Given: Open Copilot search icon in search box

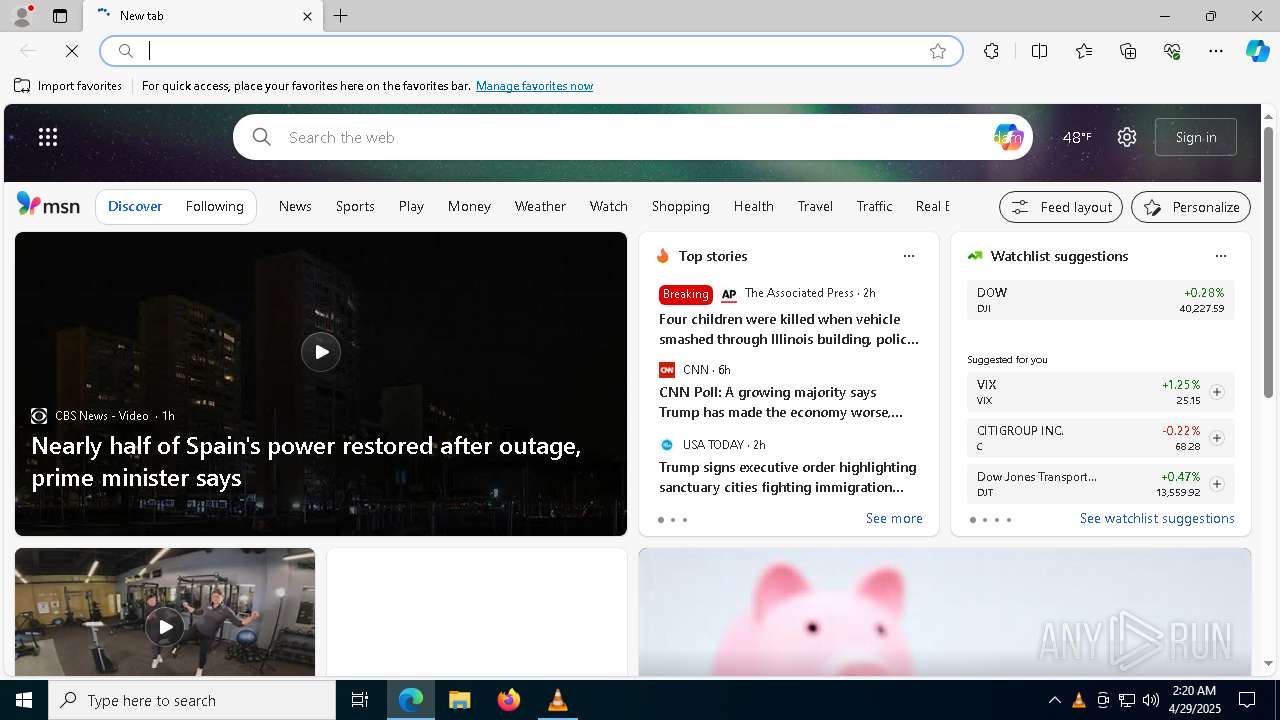Looking at the screenshot, I should tap(1008, 137).
